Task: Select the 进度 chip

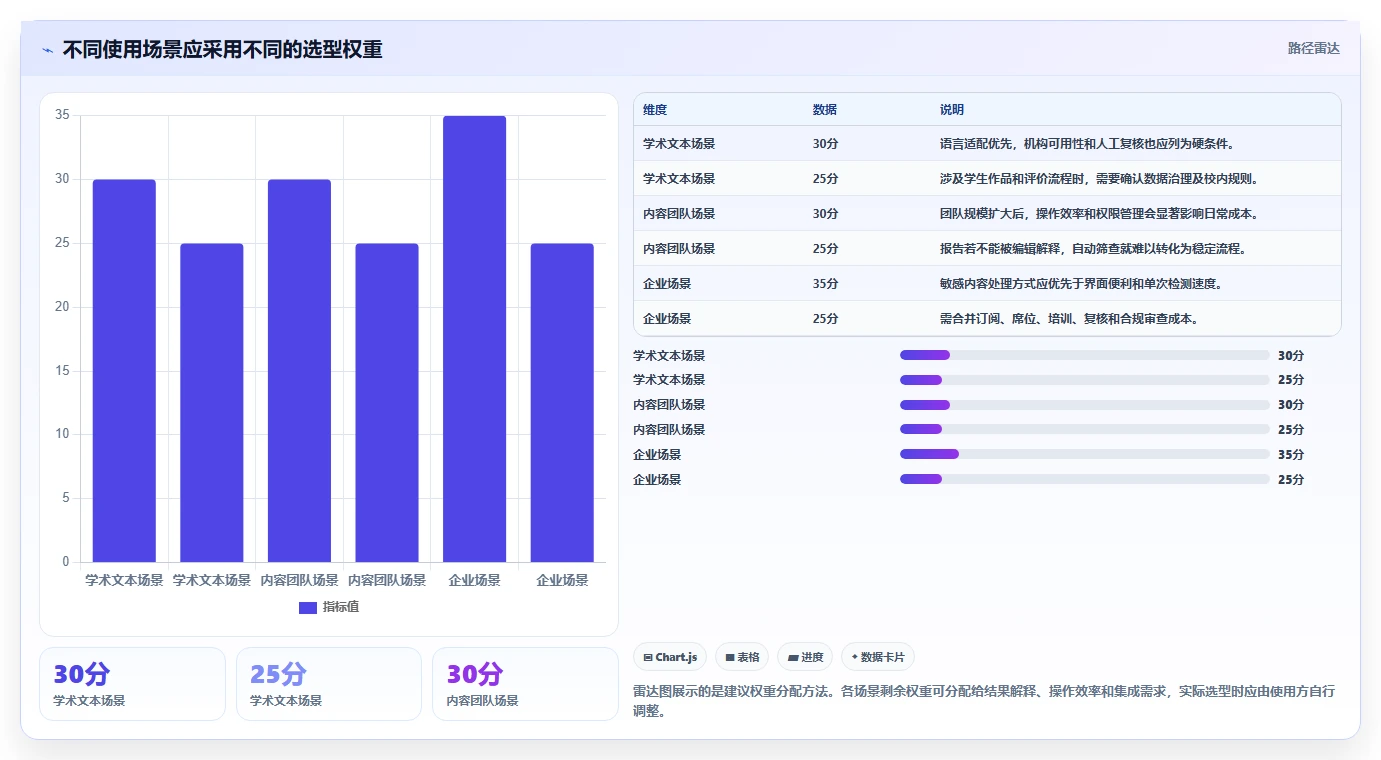Action: pyautogui.click(x=805, y=657)
